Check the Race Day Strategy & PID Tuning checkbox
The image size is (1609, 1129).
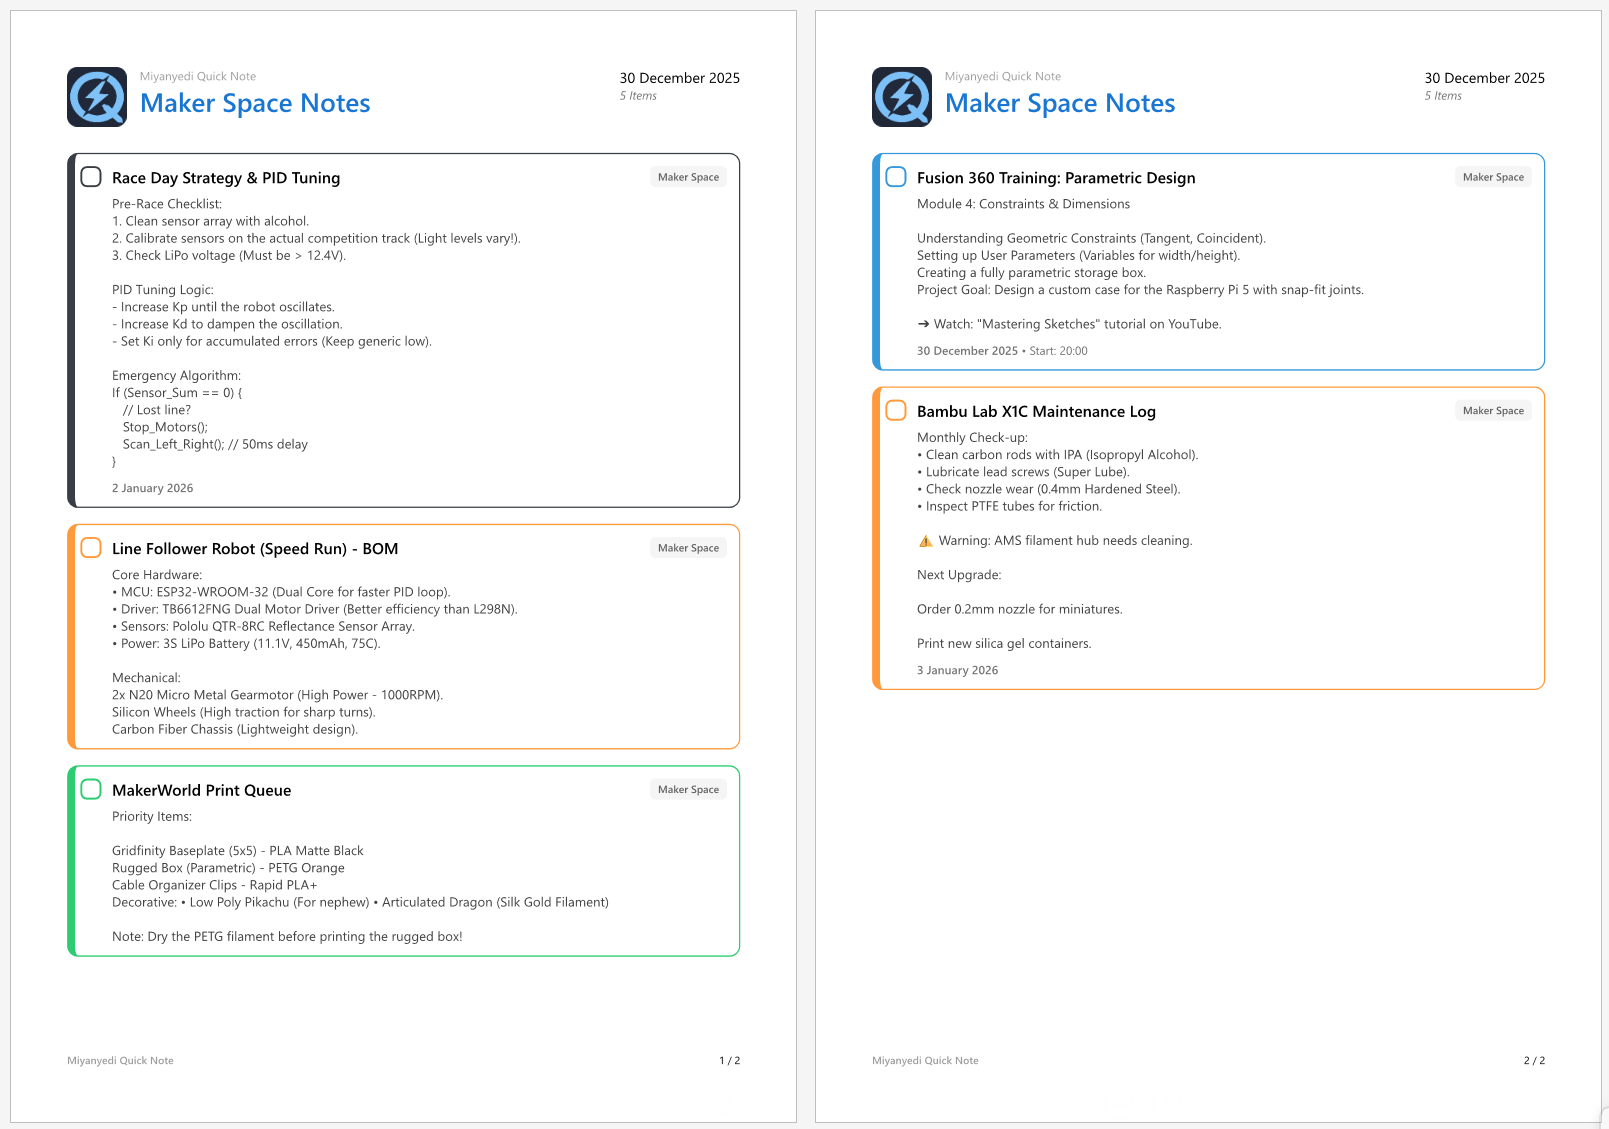tap(91, 177)
